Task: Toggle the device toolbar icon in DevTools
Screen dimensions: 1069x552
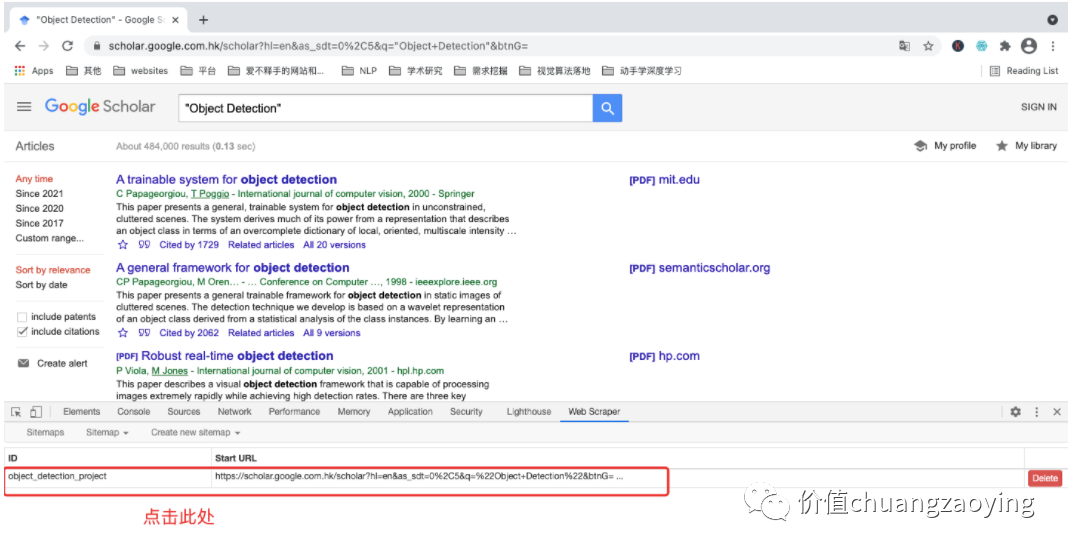Action: [36, 412]
